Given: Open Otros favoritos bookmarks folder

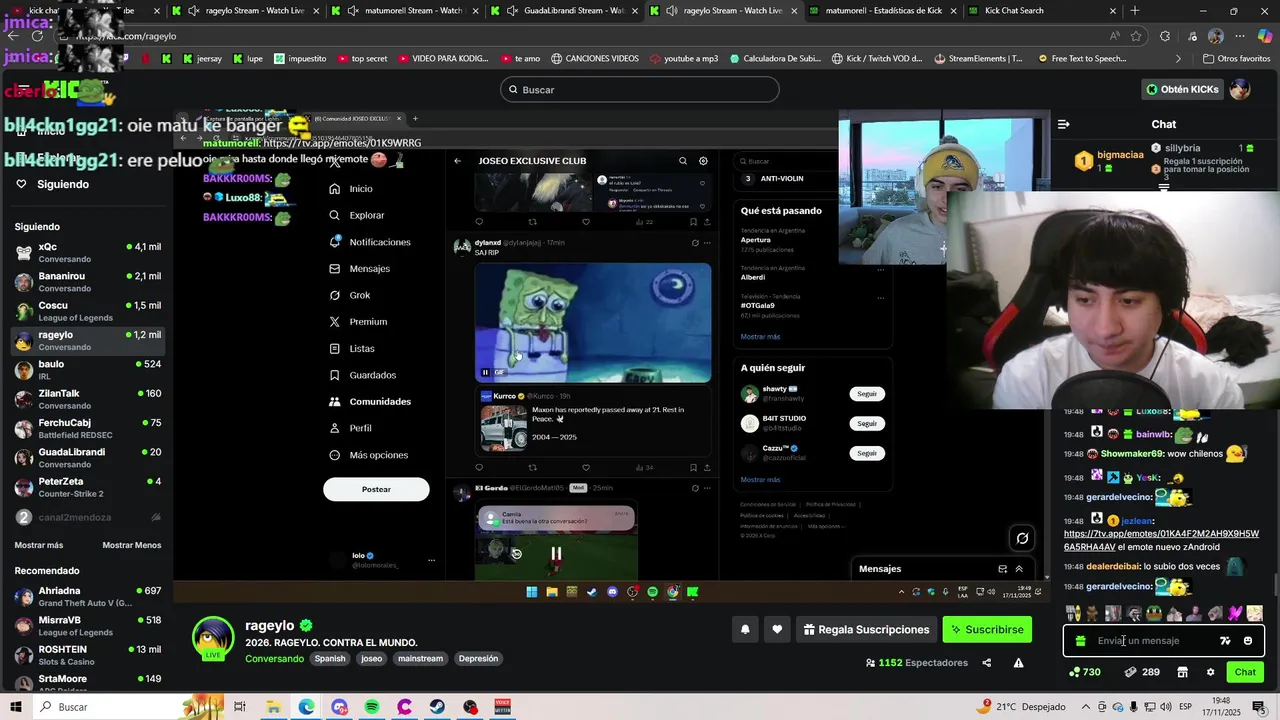Looking at the screenshot, I should (x=1235, y=59).
